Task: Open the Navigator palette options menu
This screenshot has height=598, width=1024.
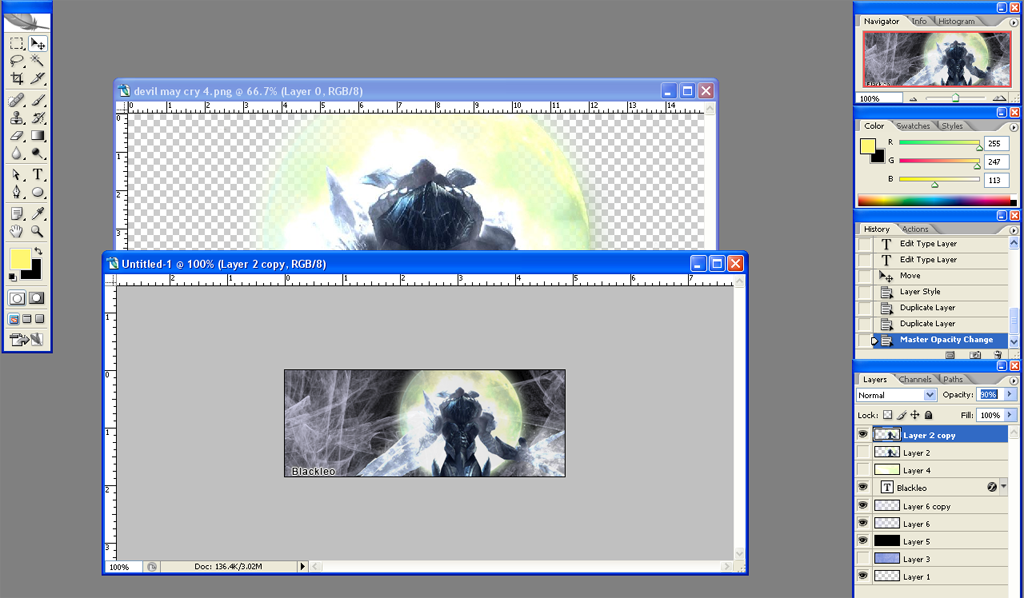Action: pyautogui.click(x=1014, y=22)
